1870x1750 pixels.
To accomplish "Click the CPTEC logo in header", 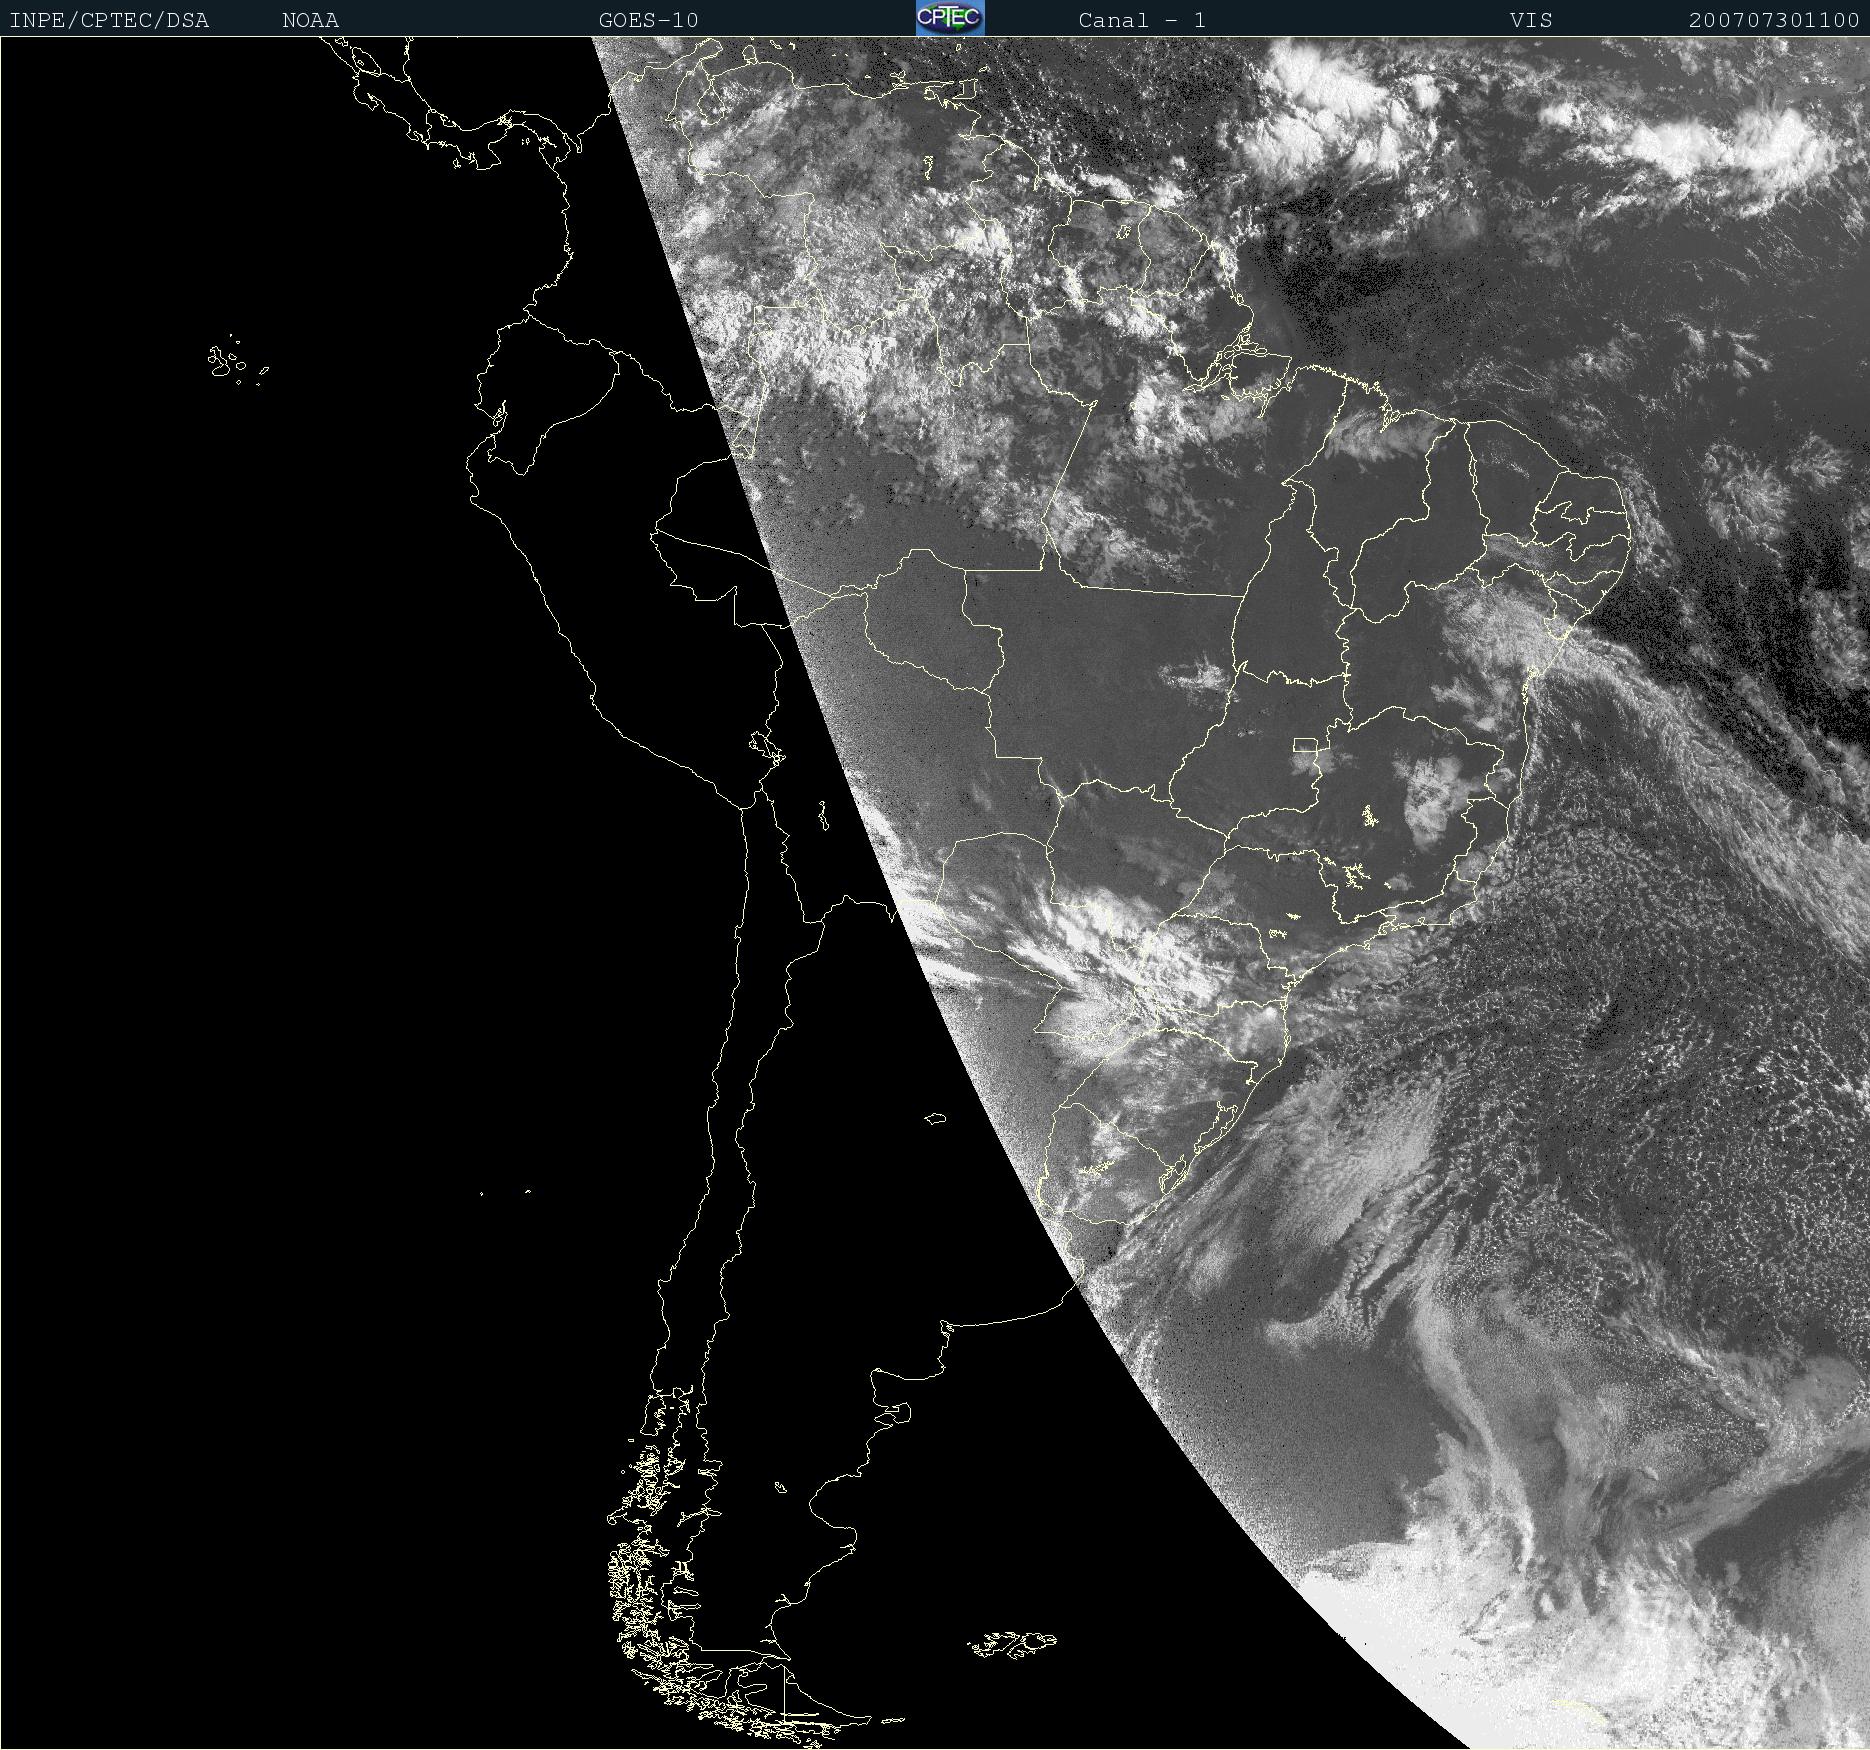I will tap(950, 18).
